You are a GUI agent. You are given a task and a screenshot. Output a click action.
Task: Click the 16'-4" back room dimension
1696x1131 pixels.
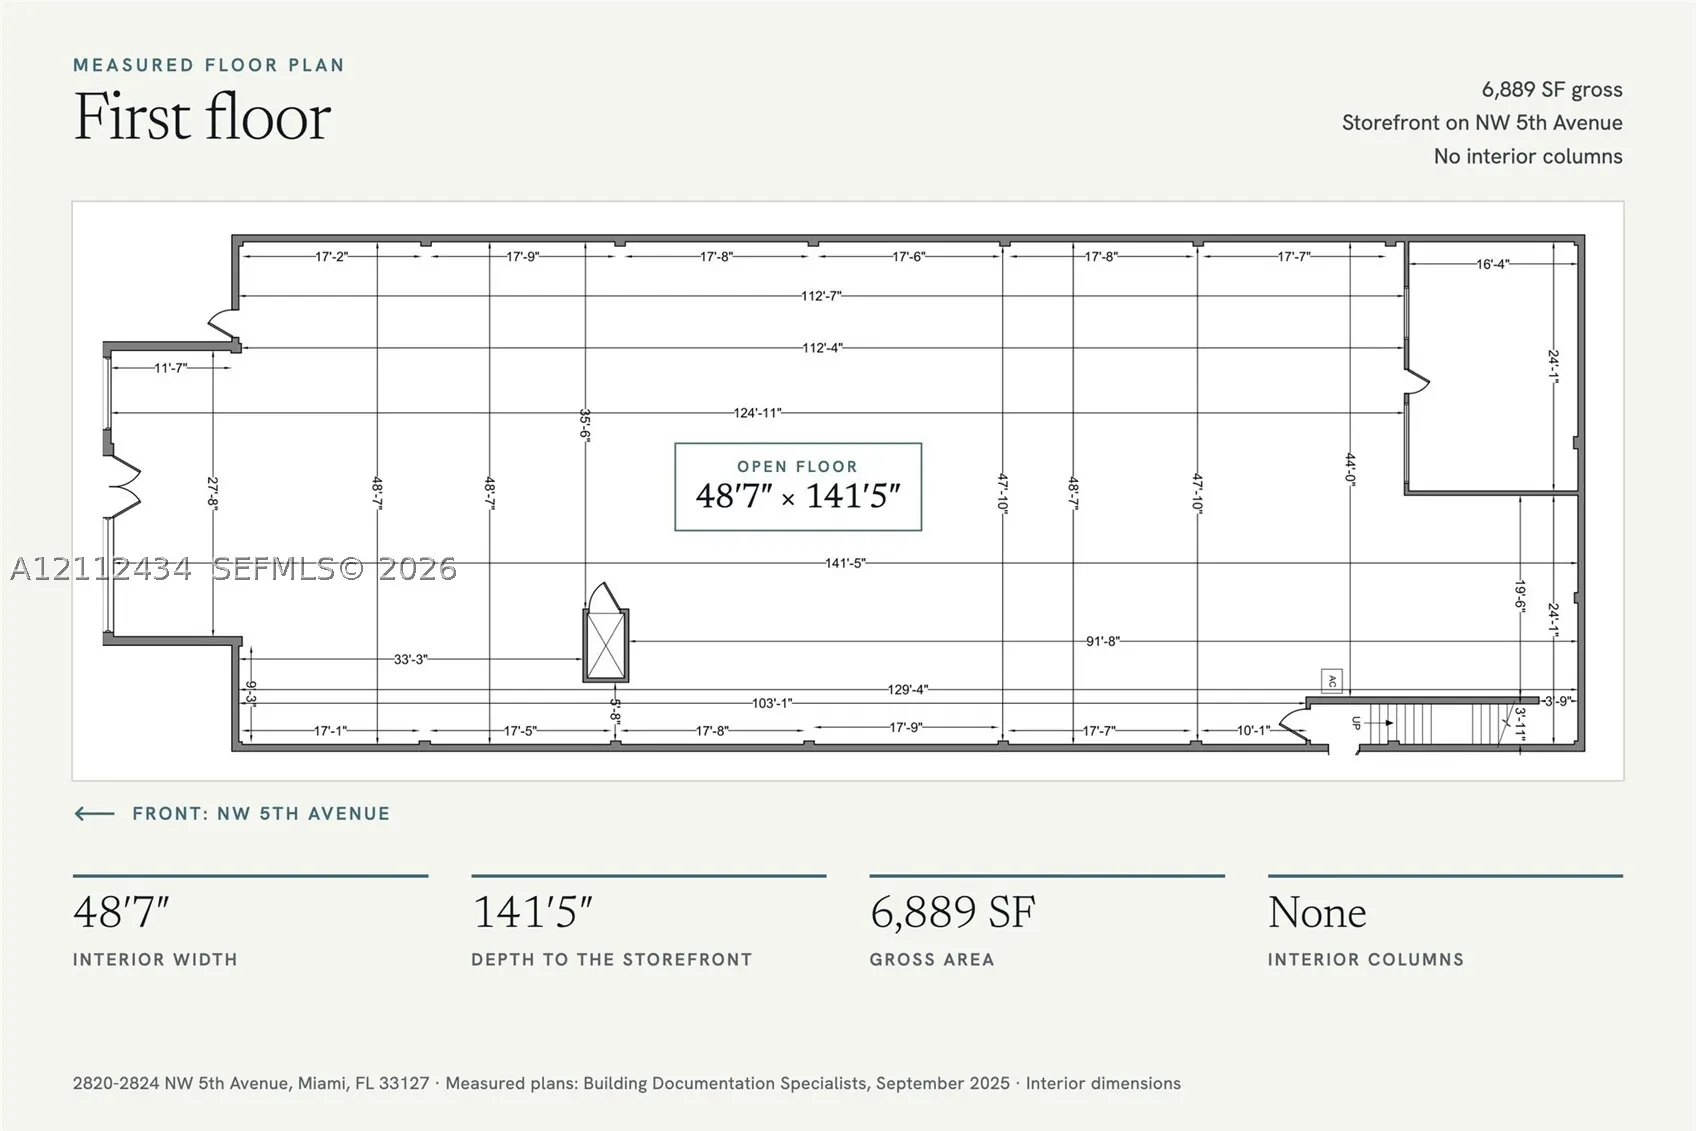1492,264
